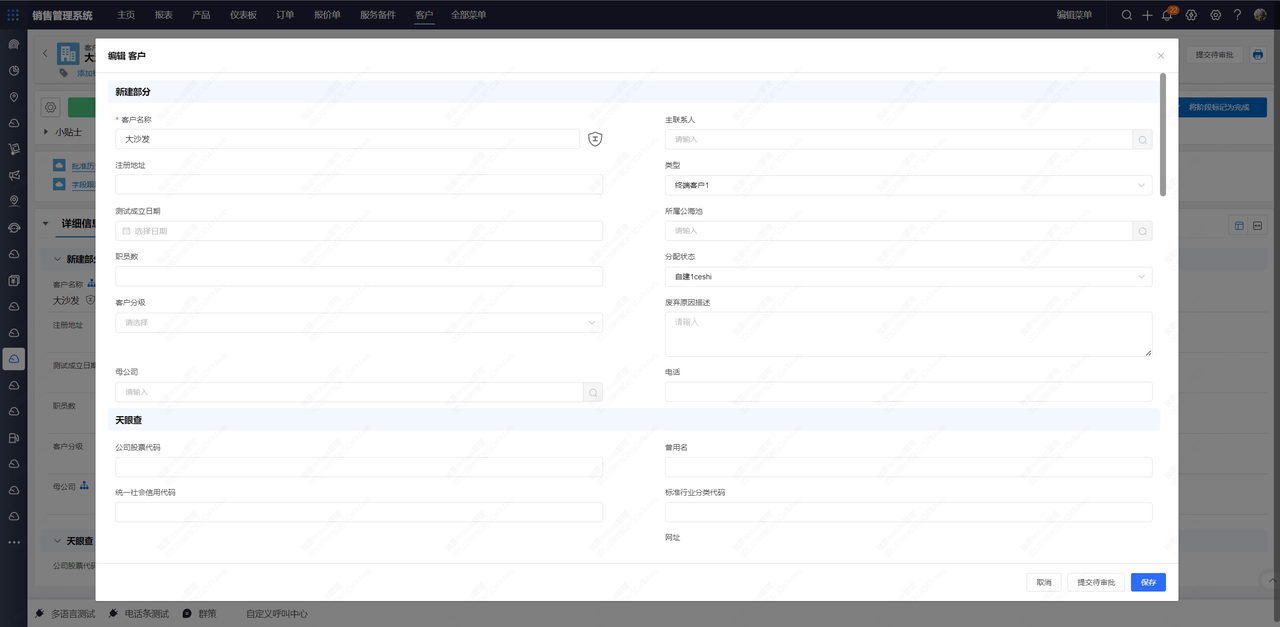The height and width of the screenshot is (627, 1280).
Task: Click the search icon in 主联系人 field
Action: click(1142, 140)
